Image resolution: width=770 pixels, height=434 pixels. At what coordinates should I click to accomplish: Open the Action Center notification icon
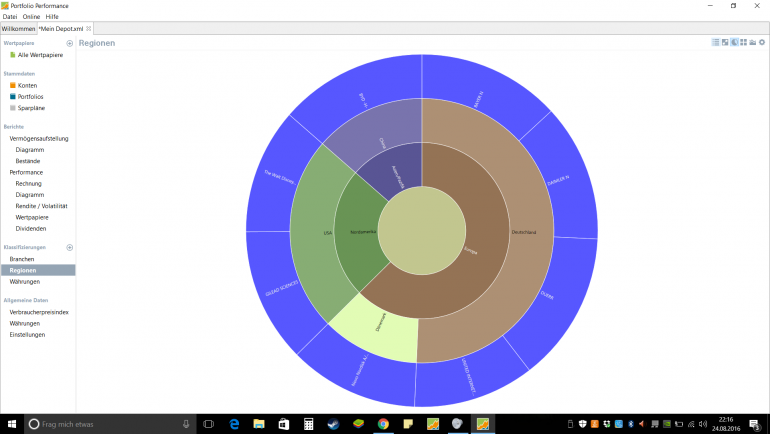pos(755,424)
